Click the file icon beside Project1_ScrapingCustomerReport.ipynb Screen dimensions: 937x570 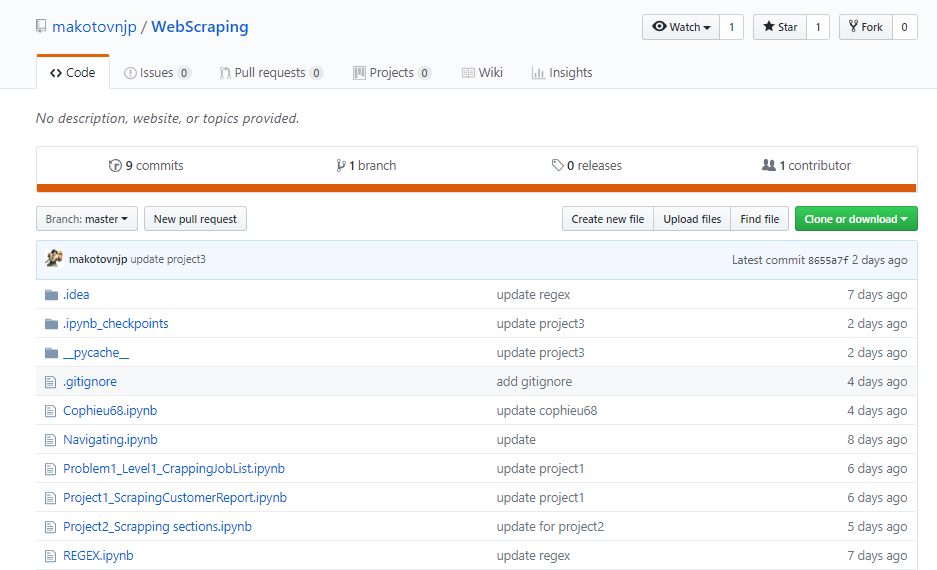tap(51, 498)
